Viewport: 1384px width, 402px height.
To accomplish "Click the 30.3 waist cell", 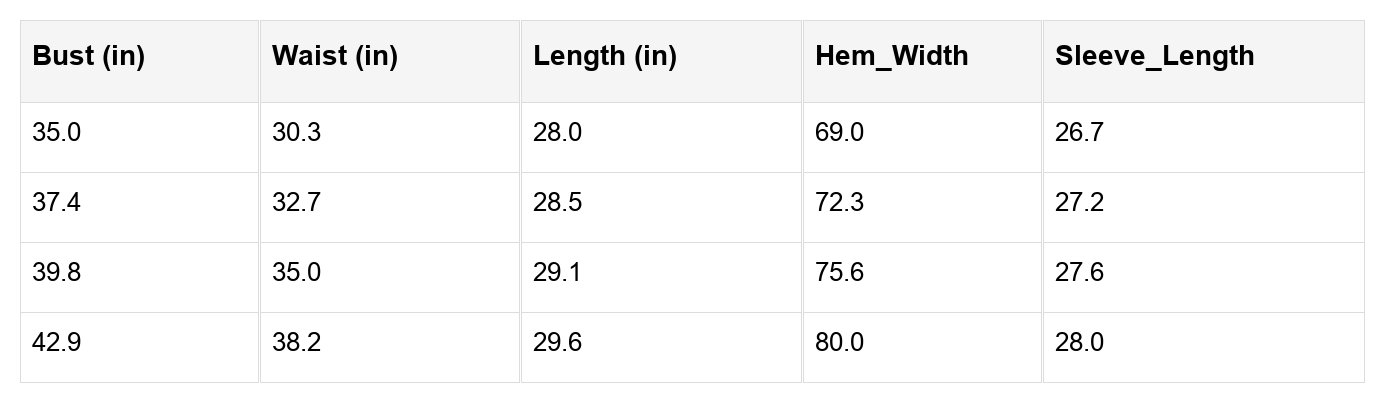I will [x=297, y=133].
